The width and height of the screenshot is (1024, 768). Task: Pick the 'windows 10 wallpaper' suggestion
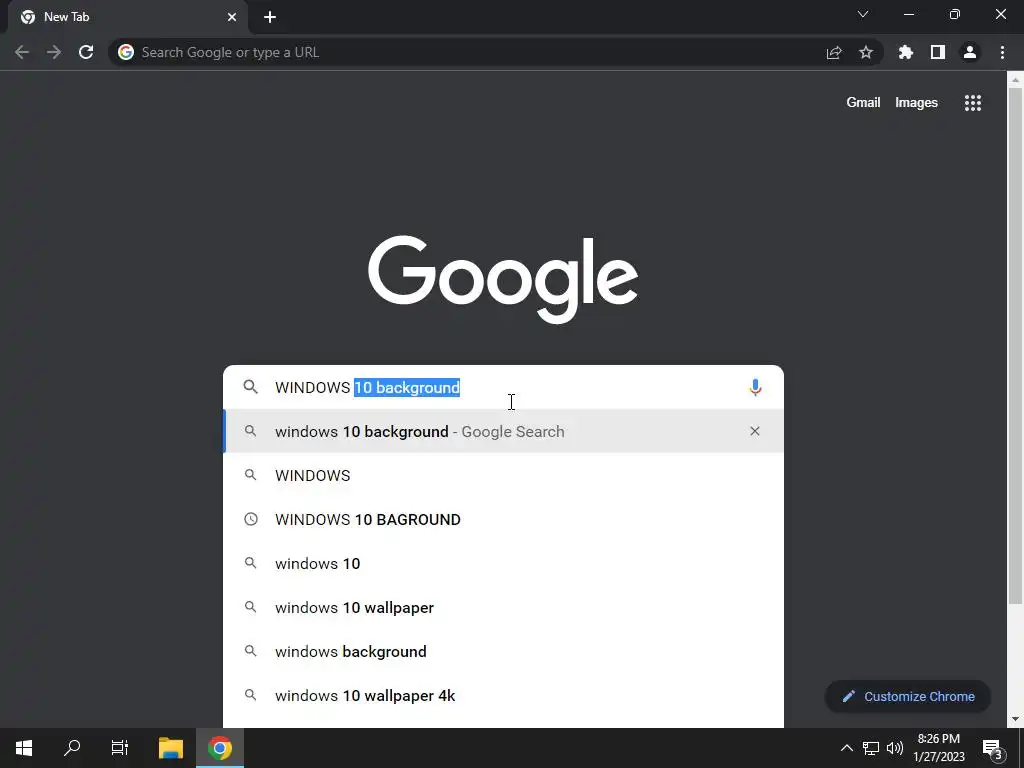[x=504, y=607]
